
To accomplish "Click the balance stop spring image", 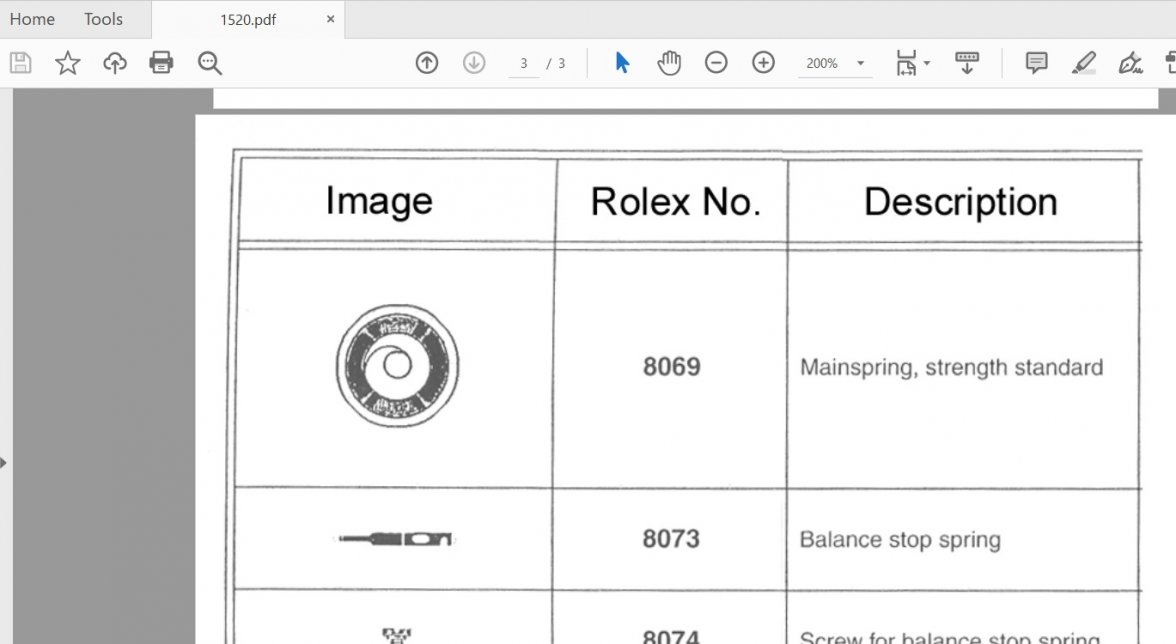I will coord(396,539).
